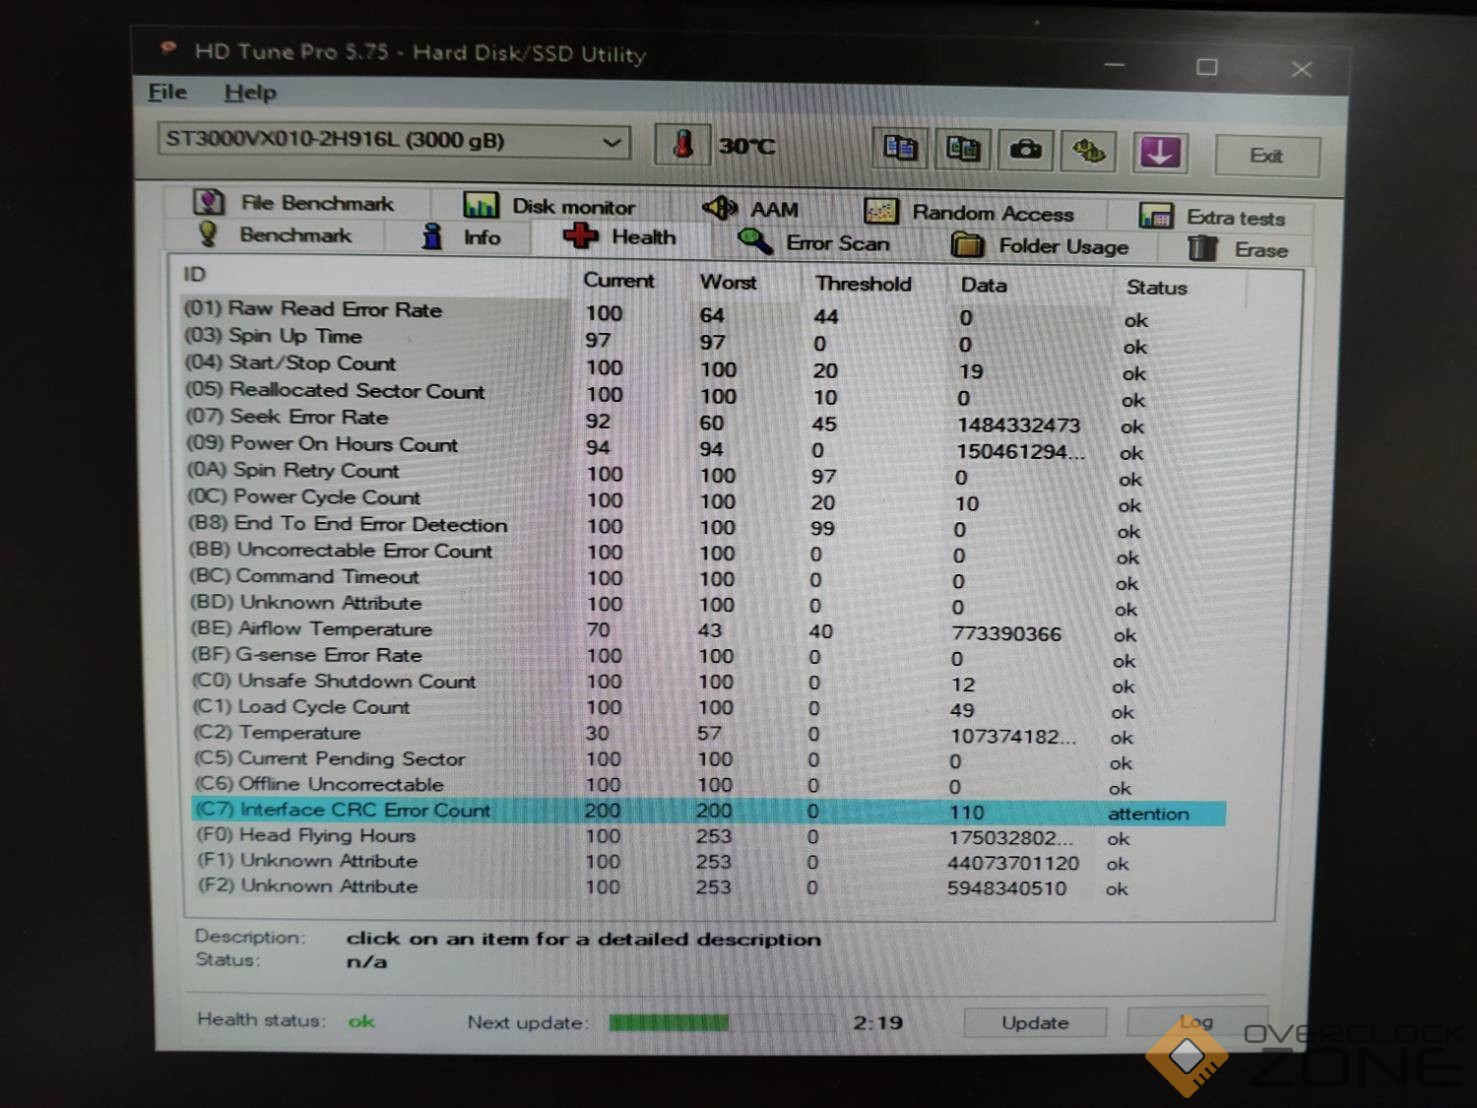This screenshot has height=1108, width=1477.
Task: Select the Benchmark tab
Action: coord(275,235)
